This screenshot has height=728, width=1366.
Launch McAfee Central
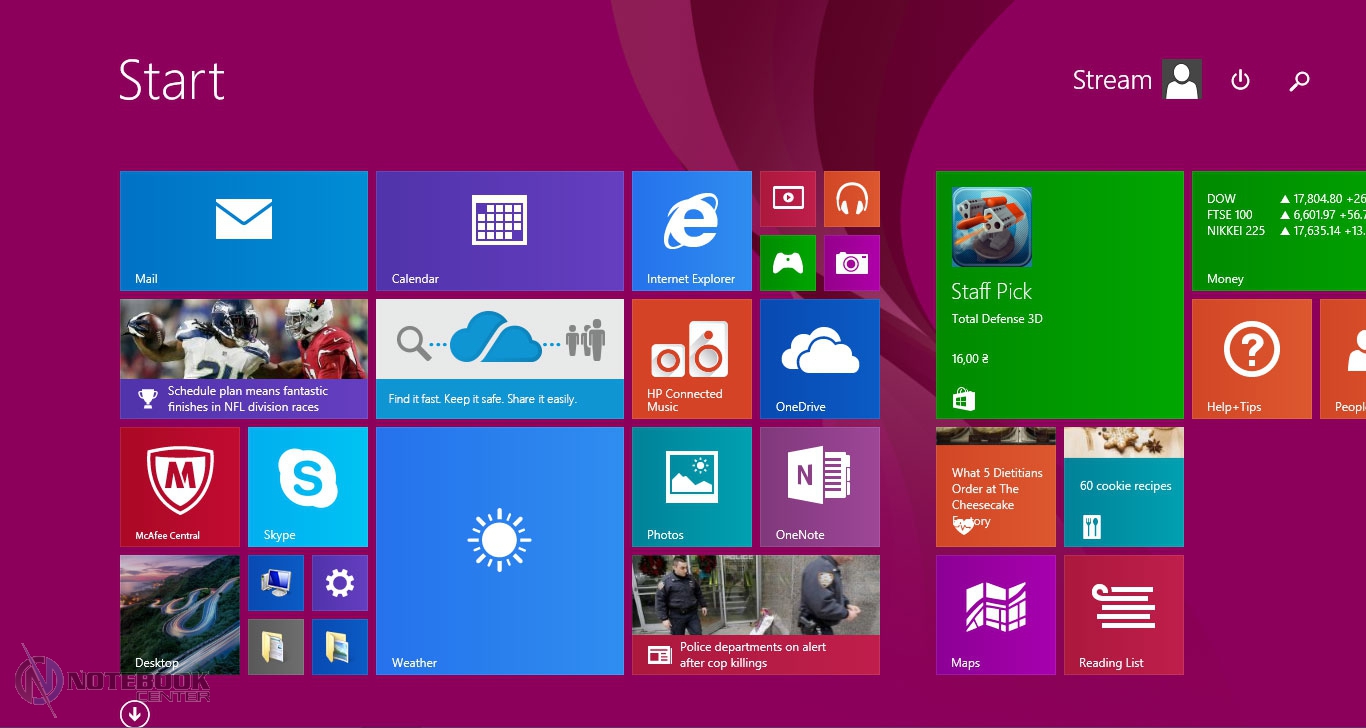pos(180,486)
